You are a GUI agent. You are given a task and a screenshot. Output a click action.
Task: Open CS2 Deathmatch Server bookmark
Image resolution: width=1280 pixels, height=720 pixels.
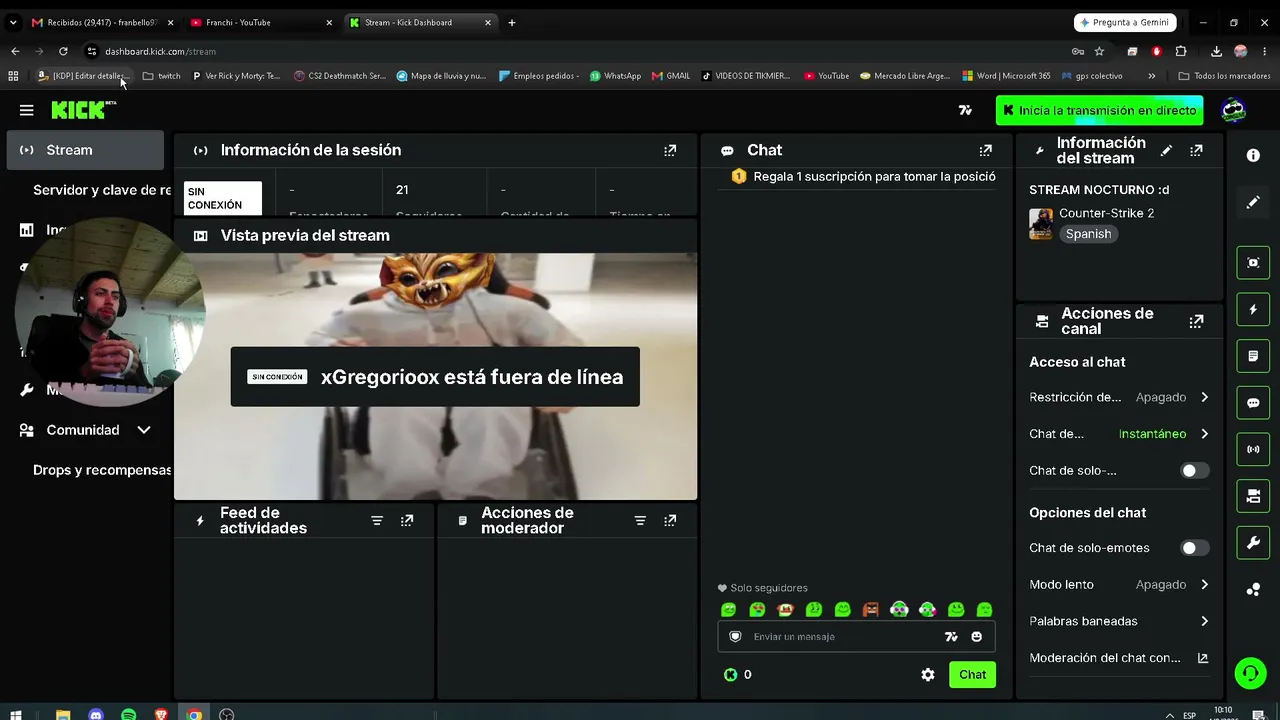coord(340,76)
